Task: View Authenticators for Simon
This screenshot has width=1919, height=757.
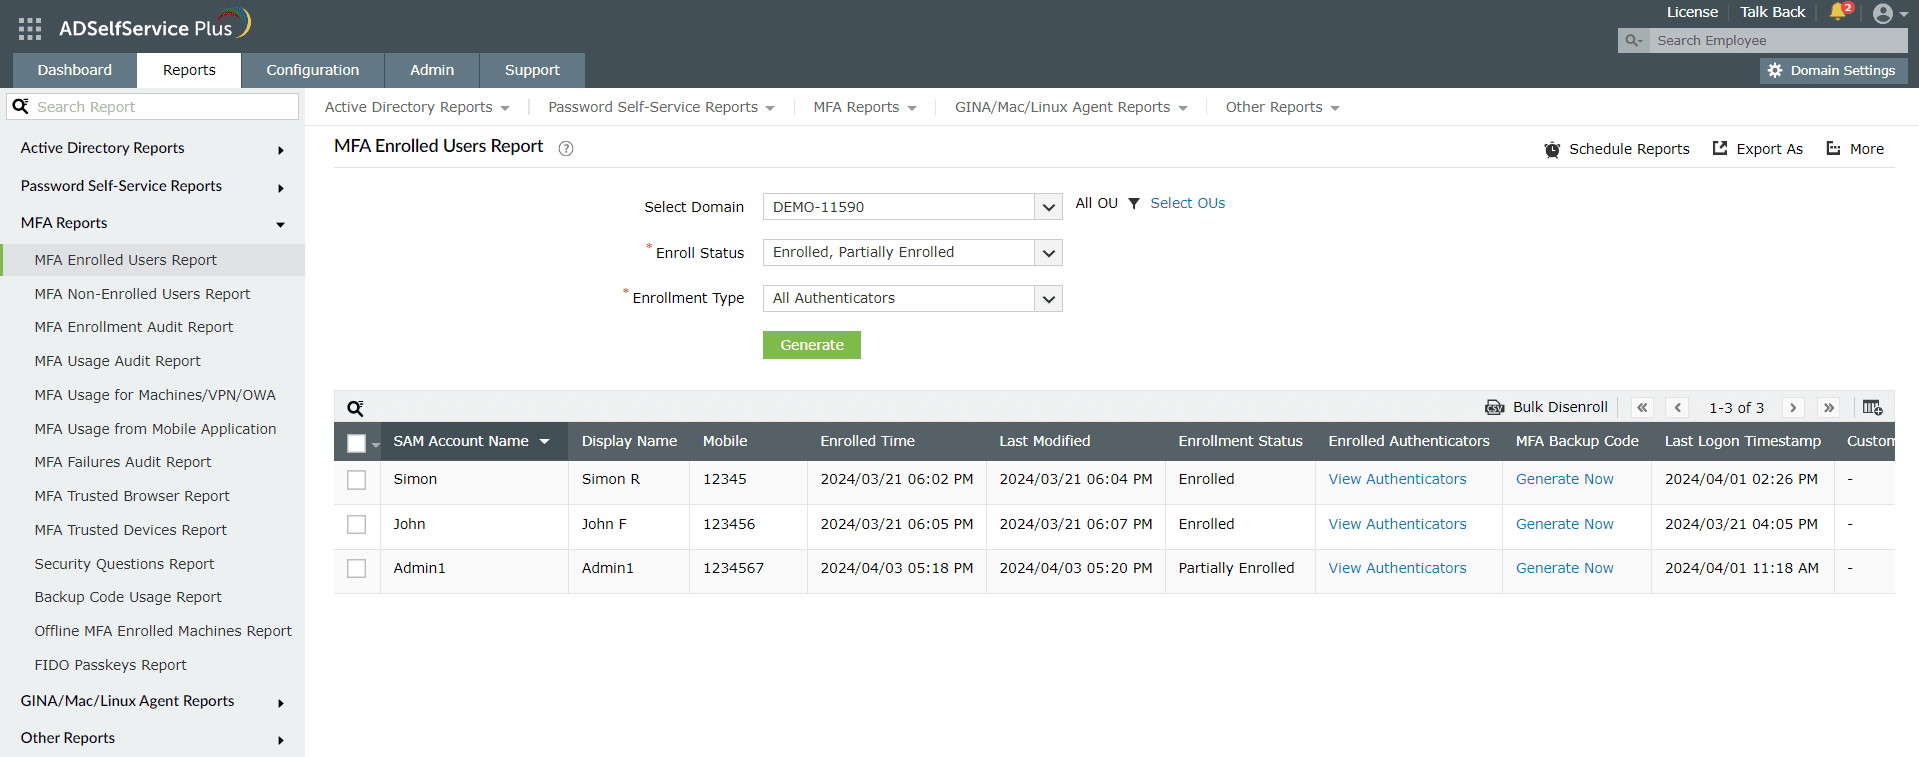Action: 1397,479
